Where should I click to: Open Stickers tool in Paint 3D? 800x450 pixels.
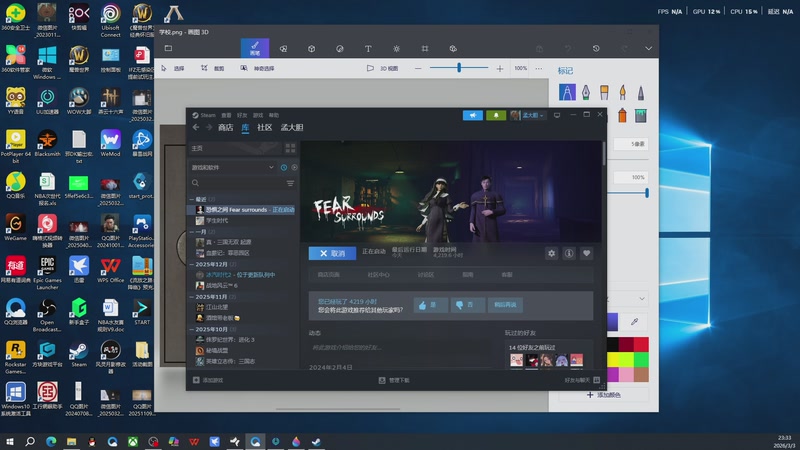340,48
